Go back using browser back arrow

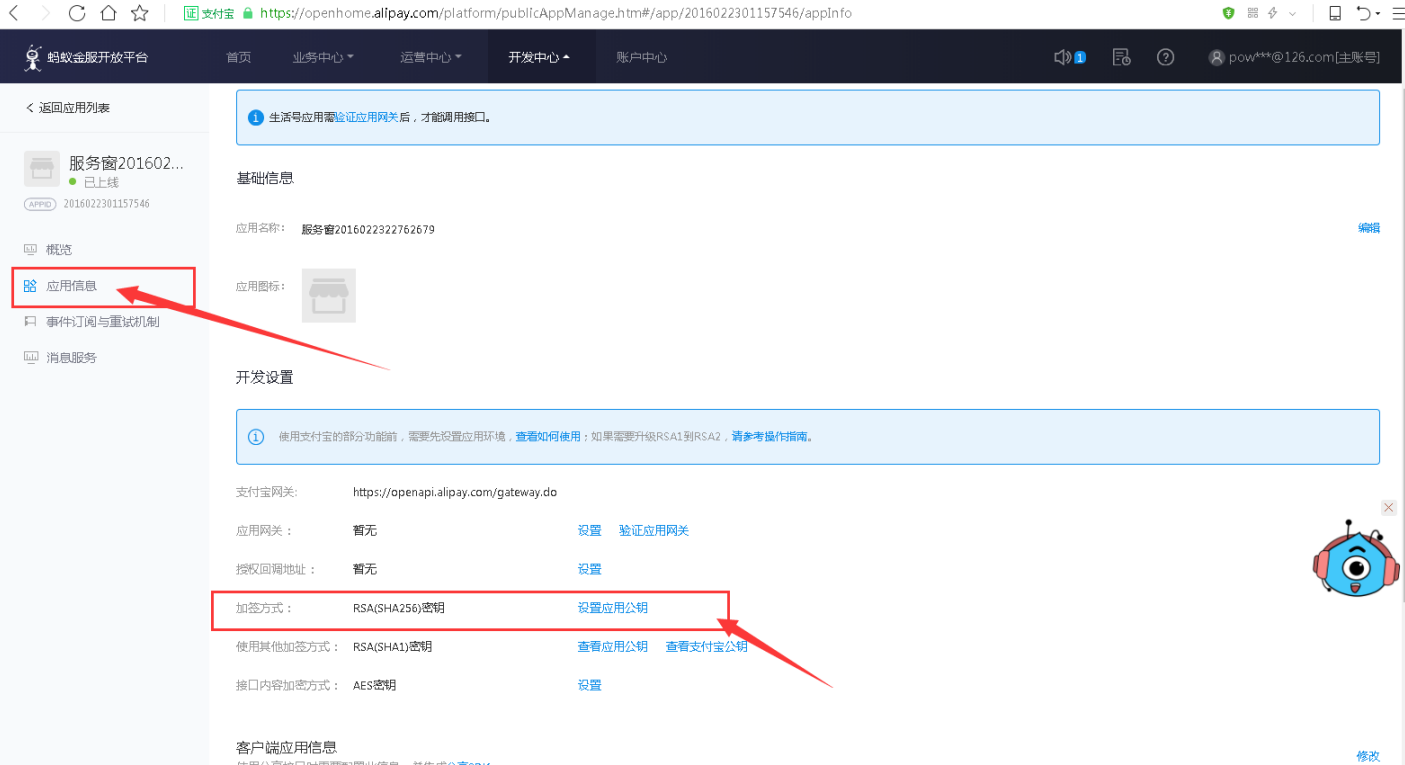[14, 13]
